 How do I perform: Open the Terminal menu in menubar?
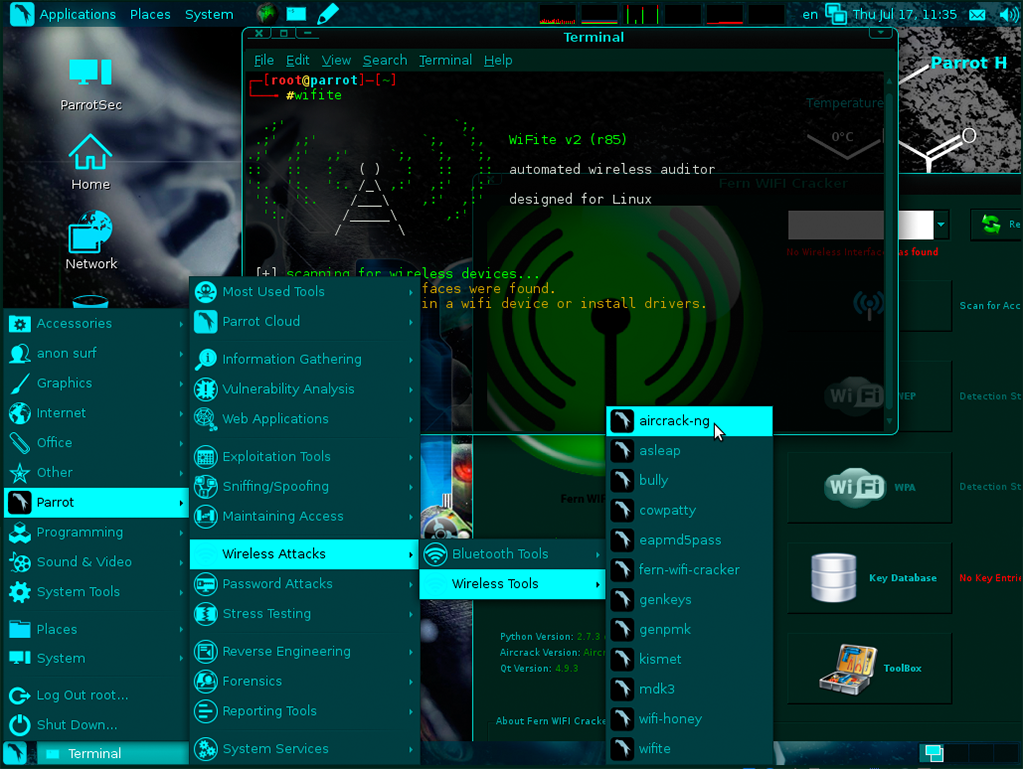tap(445, 61)
